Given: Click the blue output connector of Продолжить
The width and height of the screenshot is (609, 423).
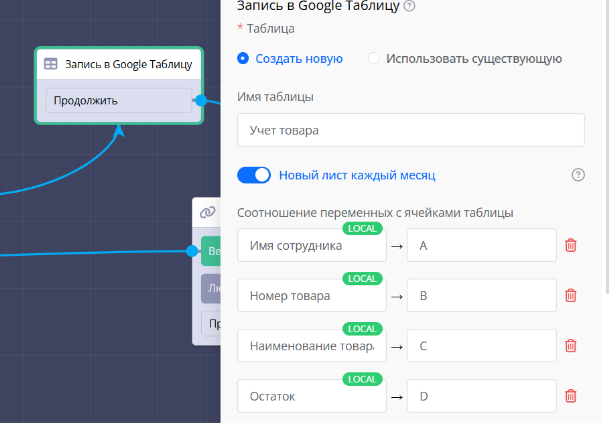Looking at the screenshot, I should [201, 101].
